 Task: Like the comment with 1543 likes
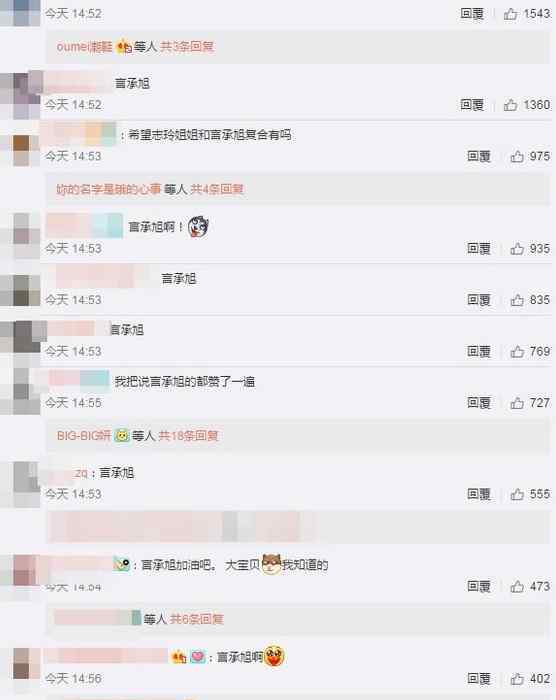click(x=510, y=14)
